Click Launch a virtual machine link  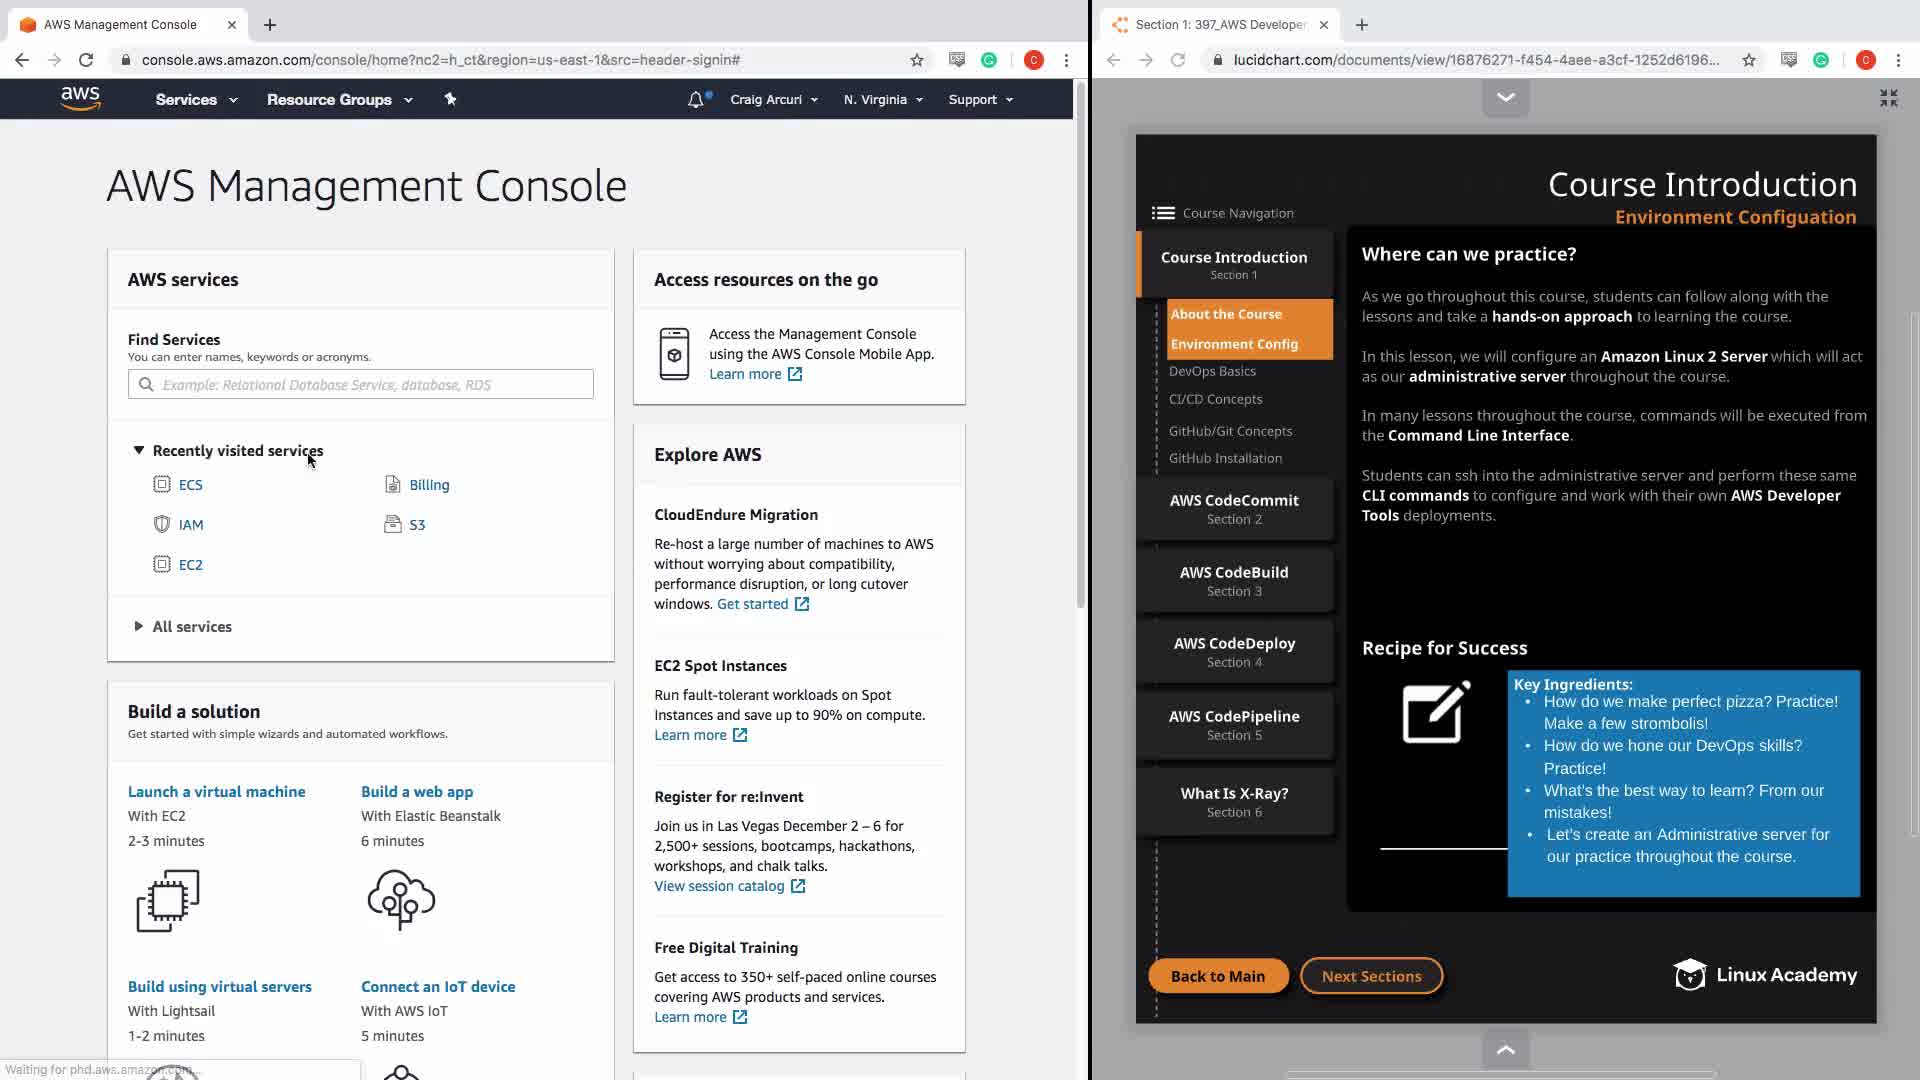pyautogui.click(x=216, y=791)
